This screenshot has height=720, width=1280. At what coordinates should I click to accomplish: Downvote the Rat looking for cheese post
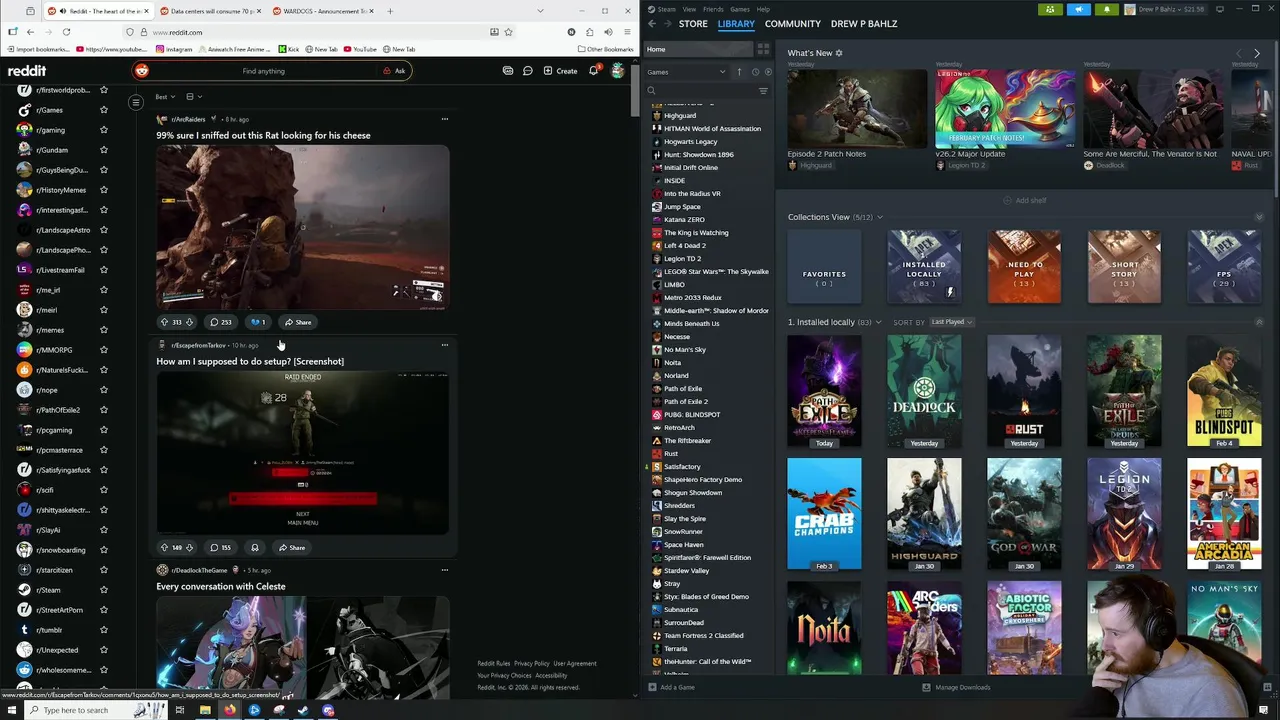189,322
